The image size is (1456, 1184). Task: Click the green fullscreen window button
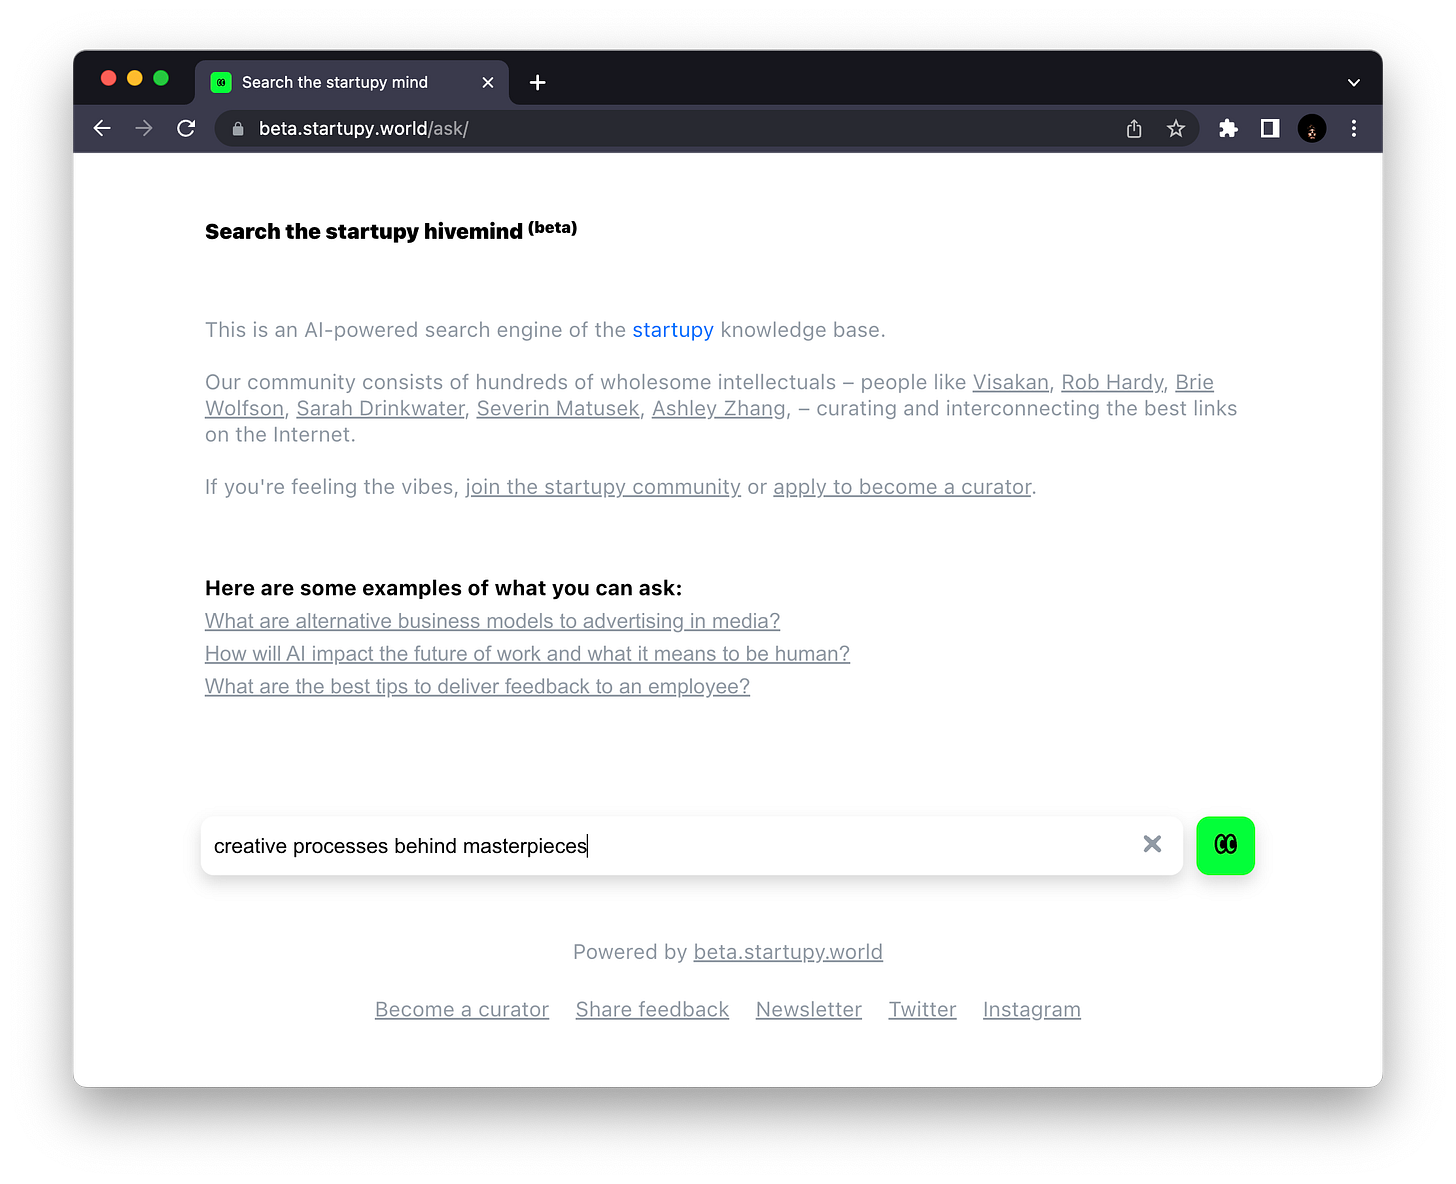[161, 78]
